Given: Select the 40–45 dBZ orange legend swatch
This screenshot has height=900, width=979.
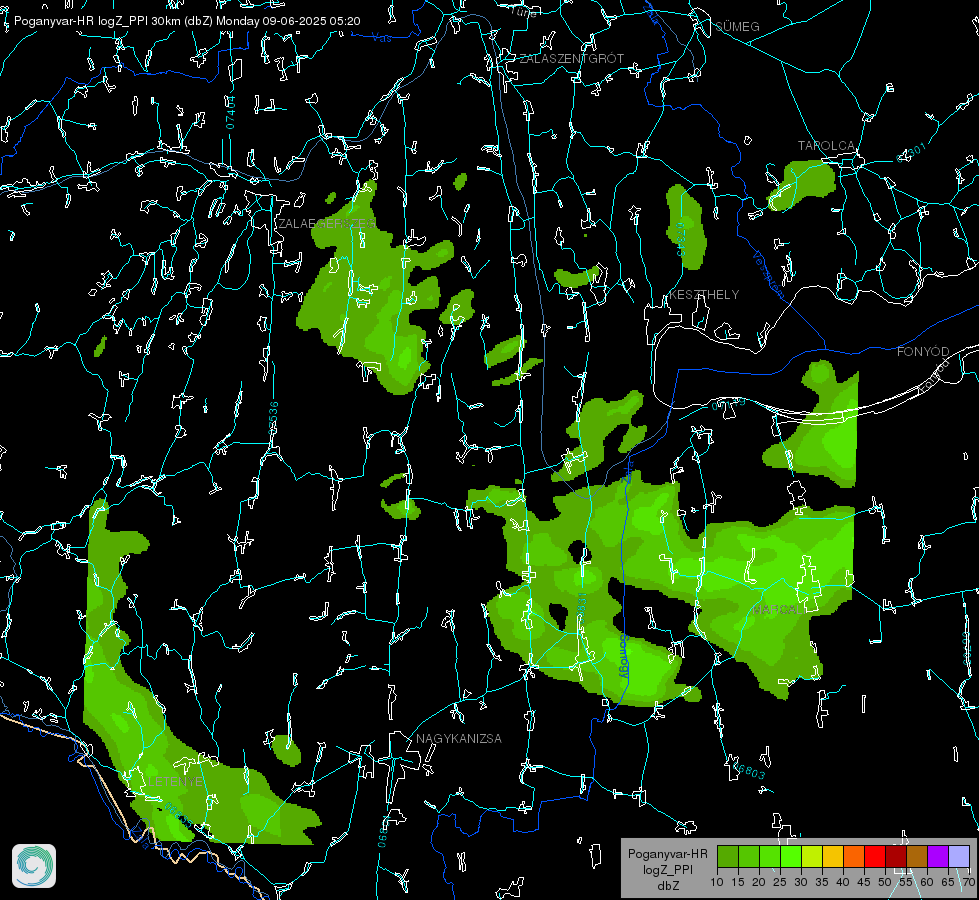Looking at the screenshot, I should pos(854,856).
